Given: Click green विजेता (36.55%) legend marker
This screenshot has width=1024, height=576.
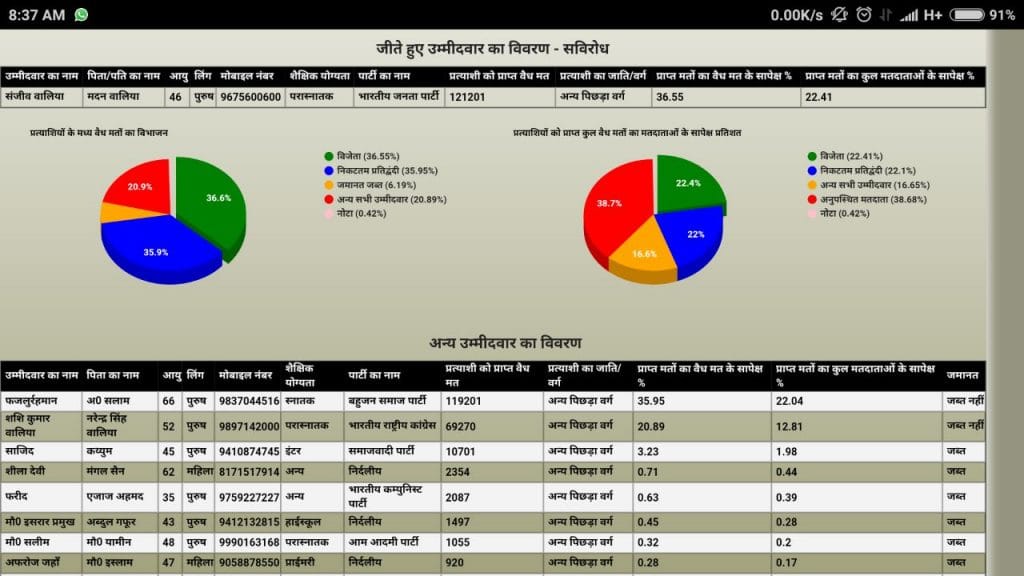Looking at the screenshot, I should pos(328,157).
